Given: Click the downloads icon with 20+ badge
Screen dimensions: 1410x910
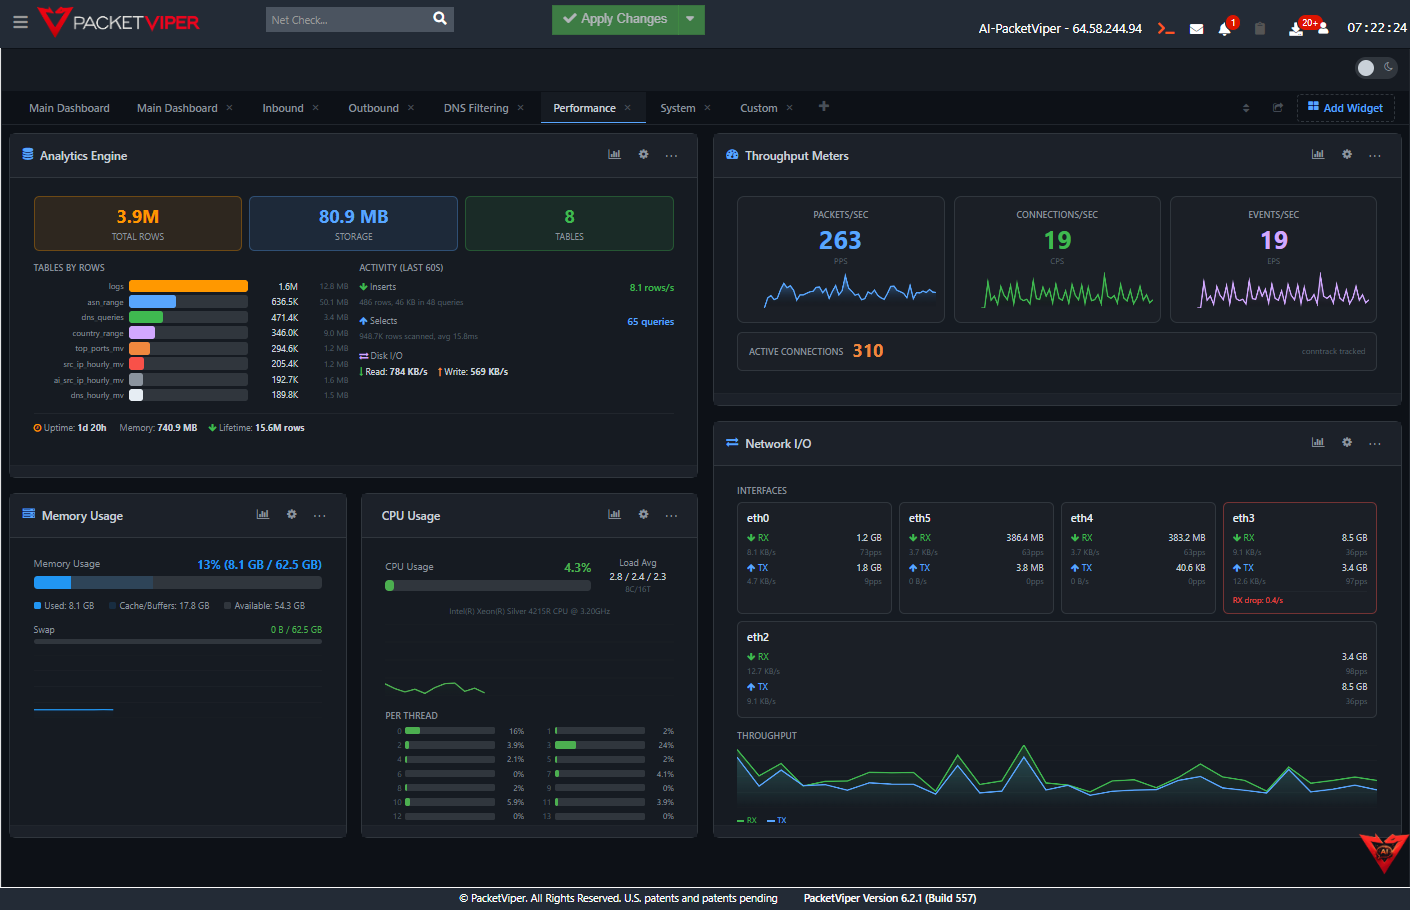Looking at the screenshot, I should click(1297, 29).
